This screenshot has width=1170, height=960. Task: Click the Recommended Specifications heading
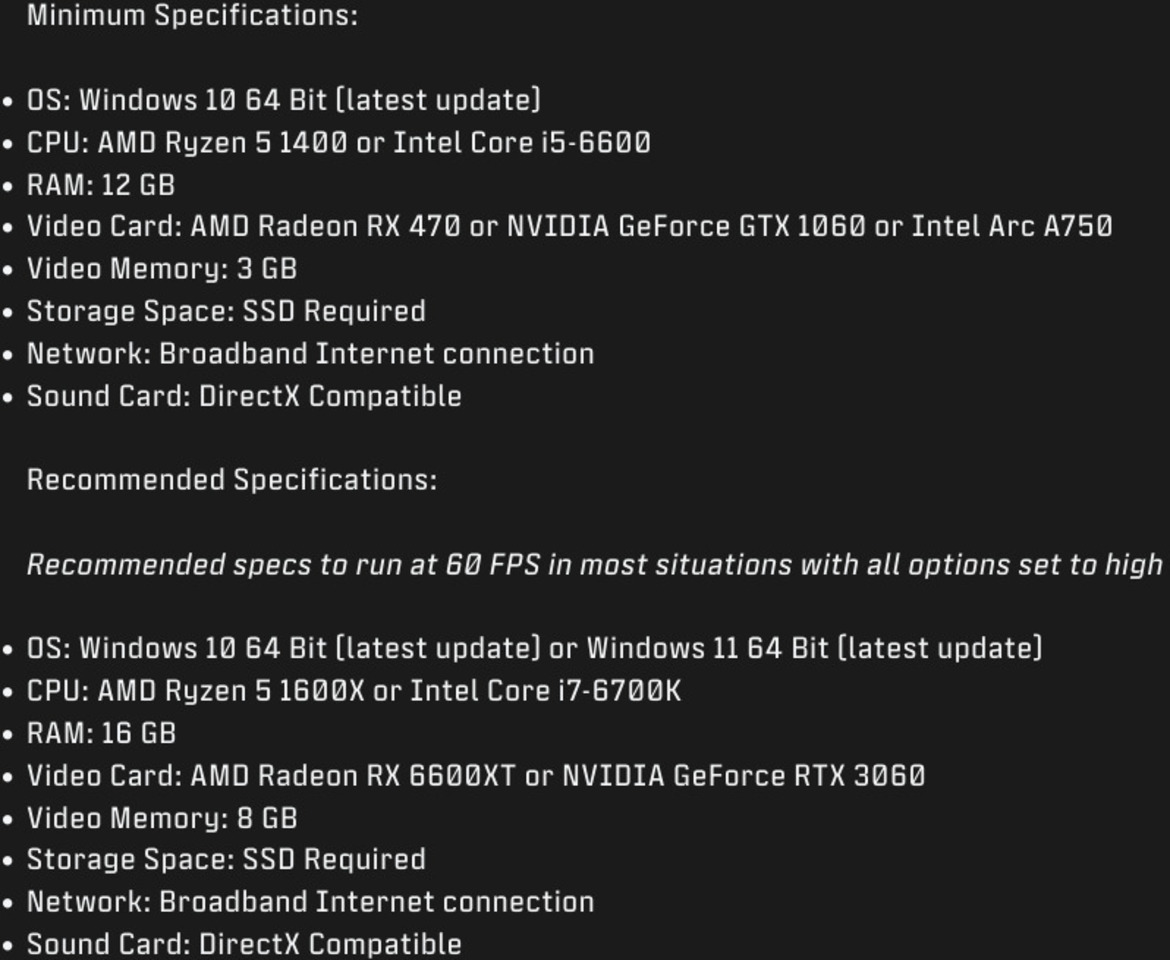click(x=231, y=480)
